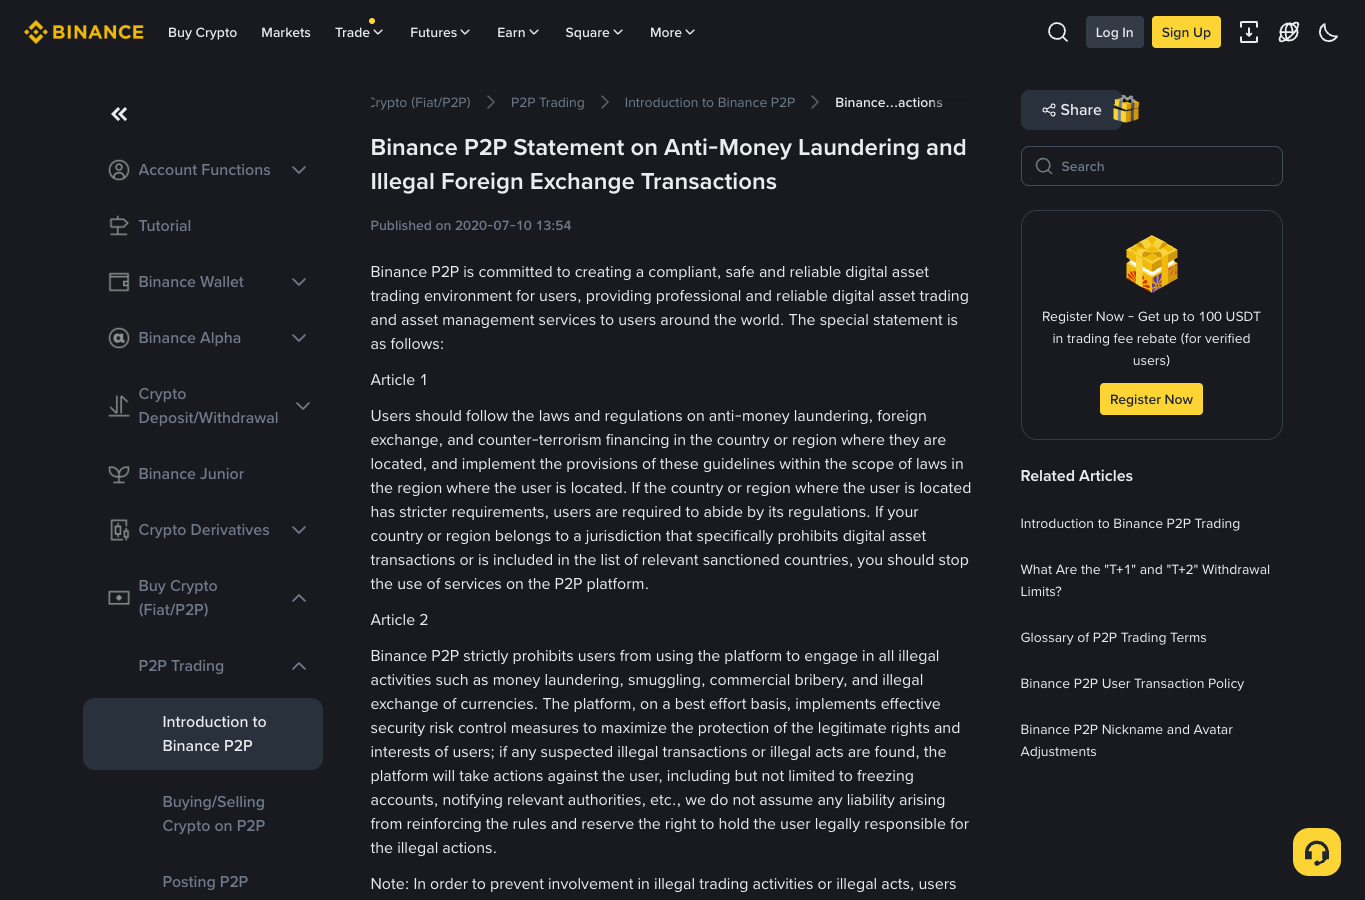Expand Binance Wallet section
Screen dimensions: 1365x900
299,282
